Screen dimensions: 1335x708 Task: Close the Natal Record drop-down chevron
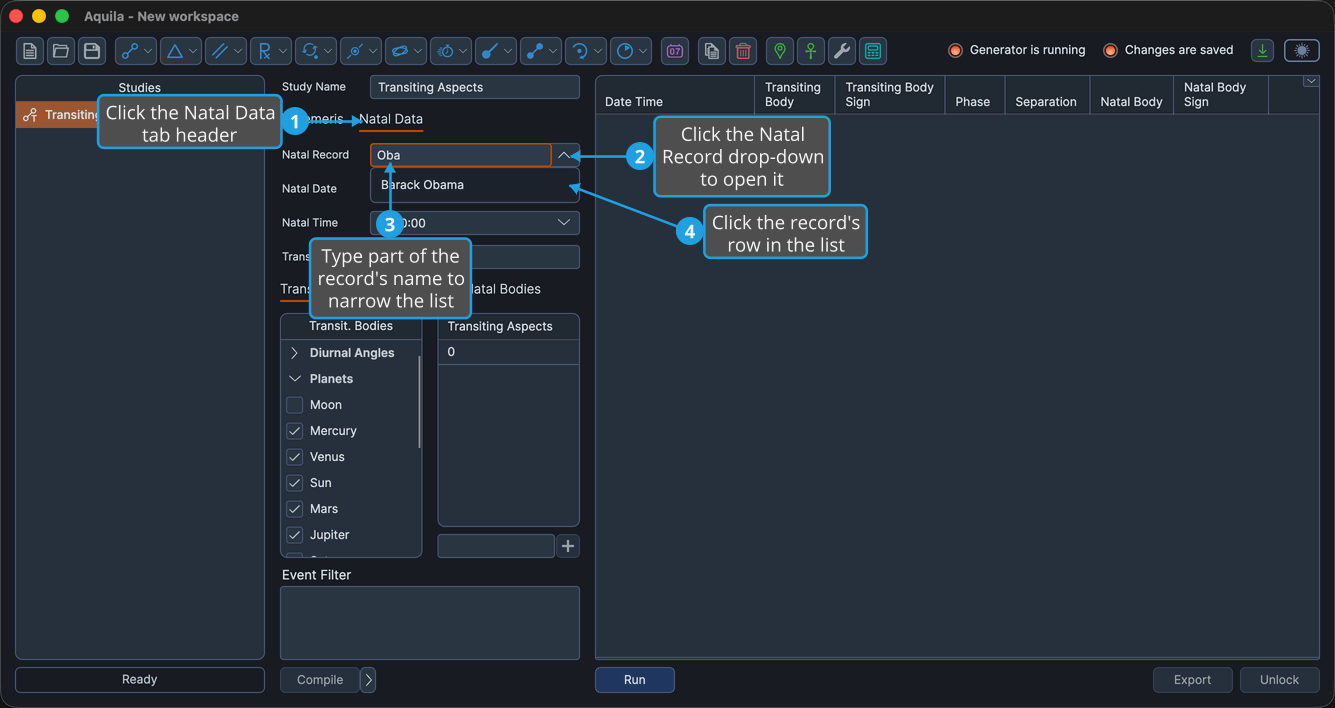click(564, 155)
